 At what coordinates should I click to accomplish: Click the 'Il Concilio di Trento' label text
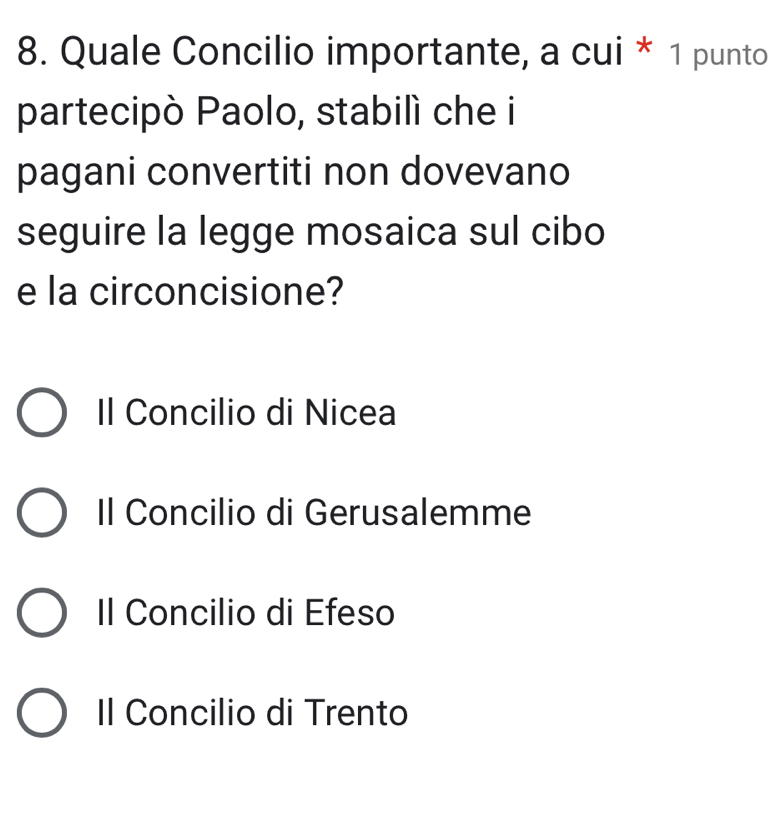(x=252, y=713)
